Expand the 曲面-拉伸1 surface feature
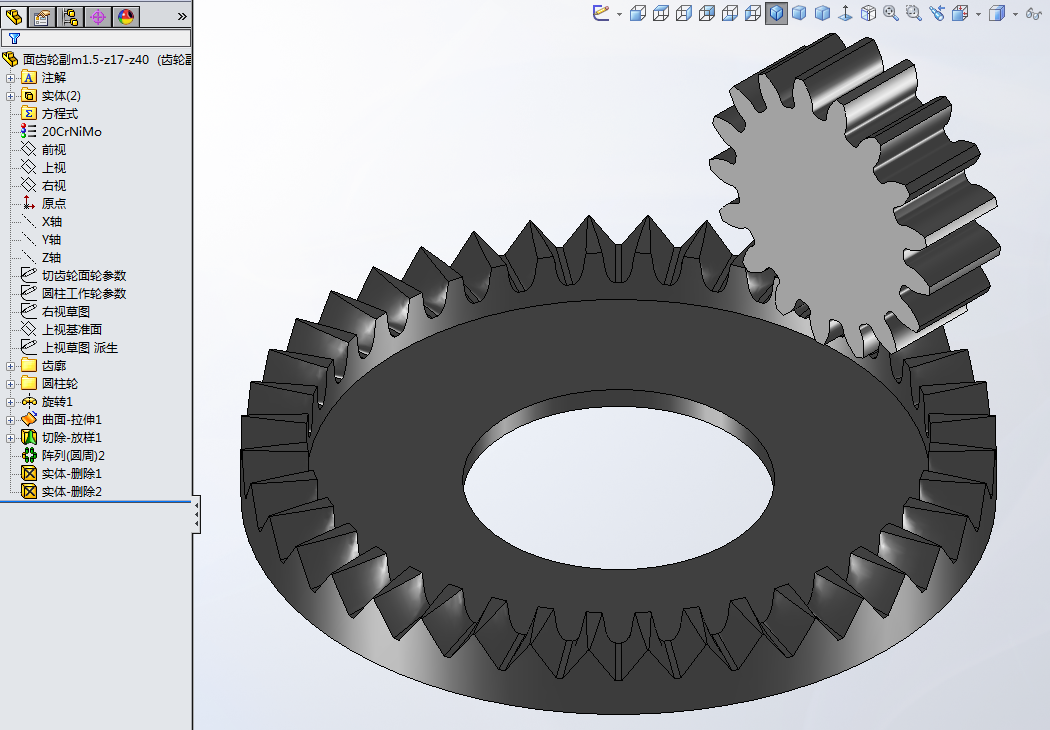This screenshot has height=730, width=1050. 10,421
